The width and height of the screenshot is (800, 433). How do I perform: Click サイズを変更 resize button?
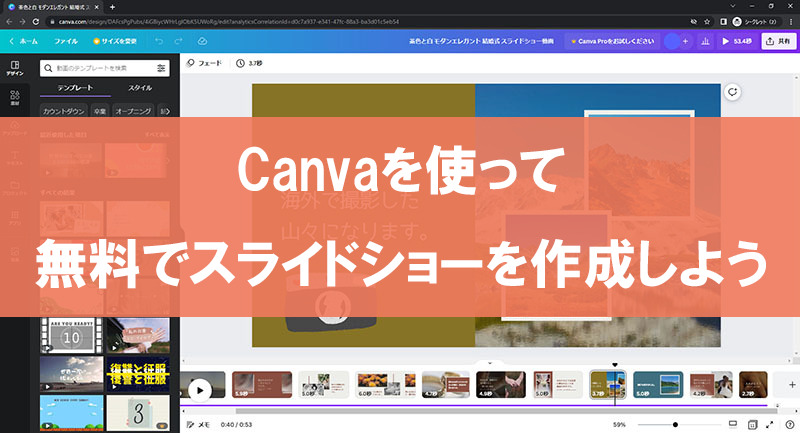tap(115, 41)
